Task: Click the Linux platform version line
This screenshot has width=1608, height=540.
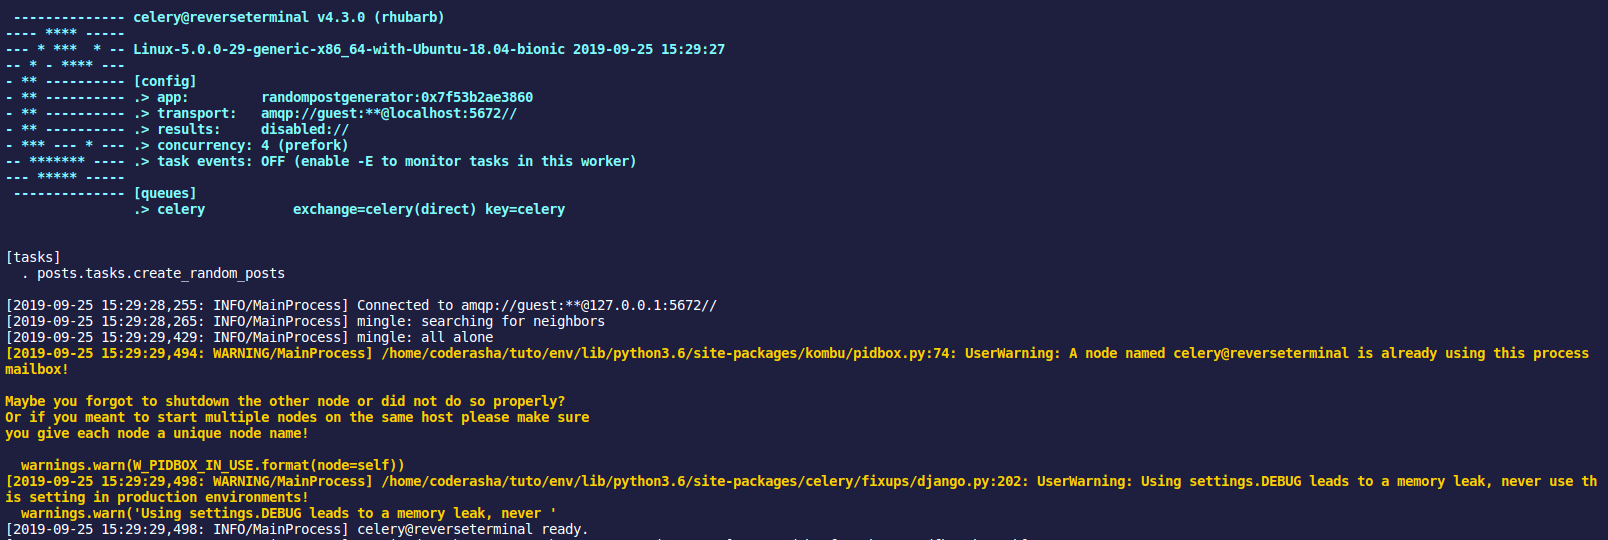Action: pos(429,49)
